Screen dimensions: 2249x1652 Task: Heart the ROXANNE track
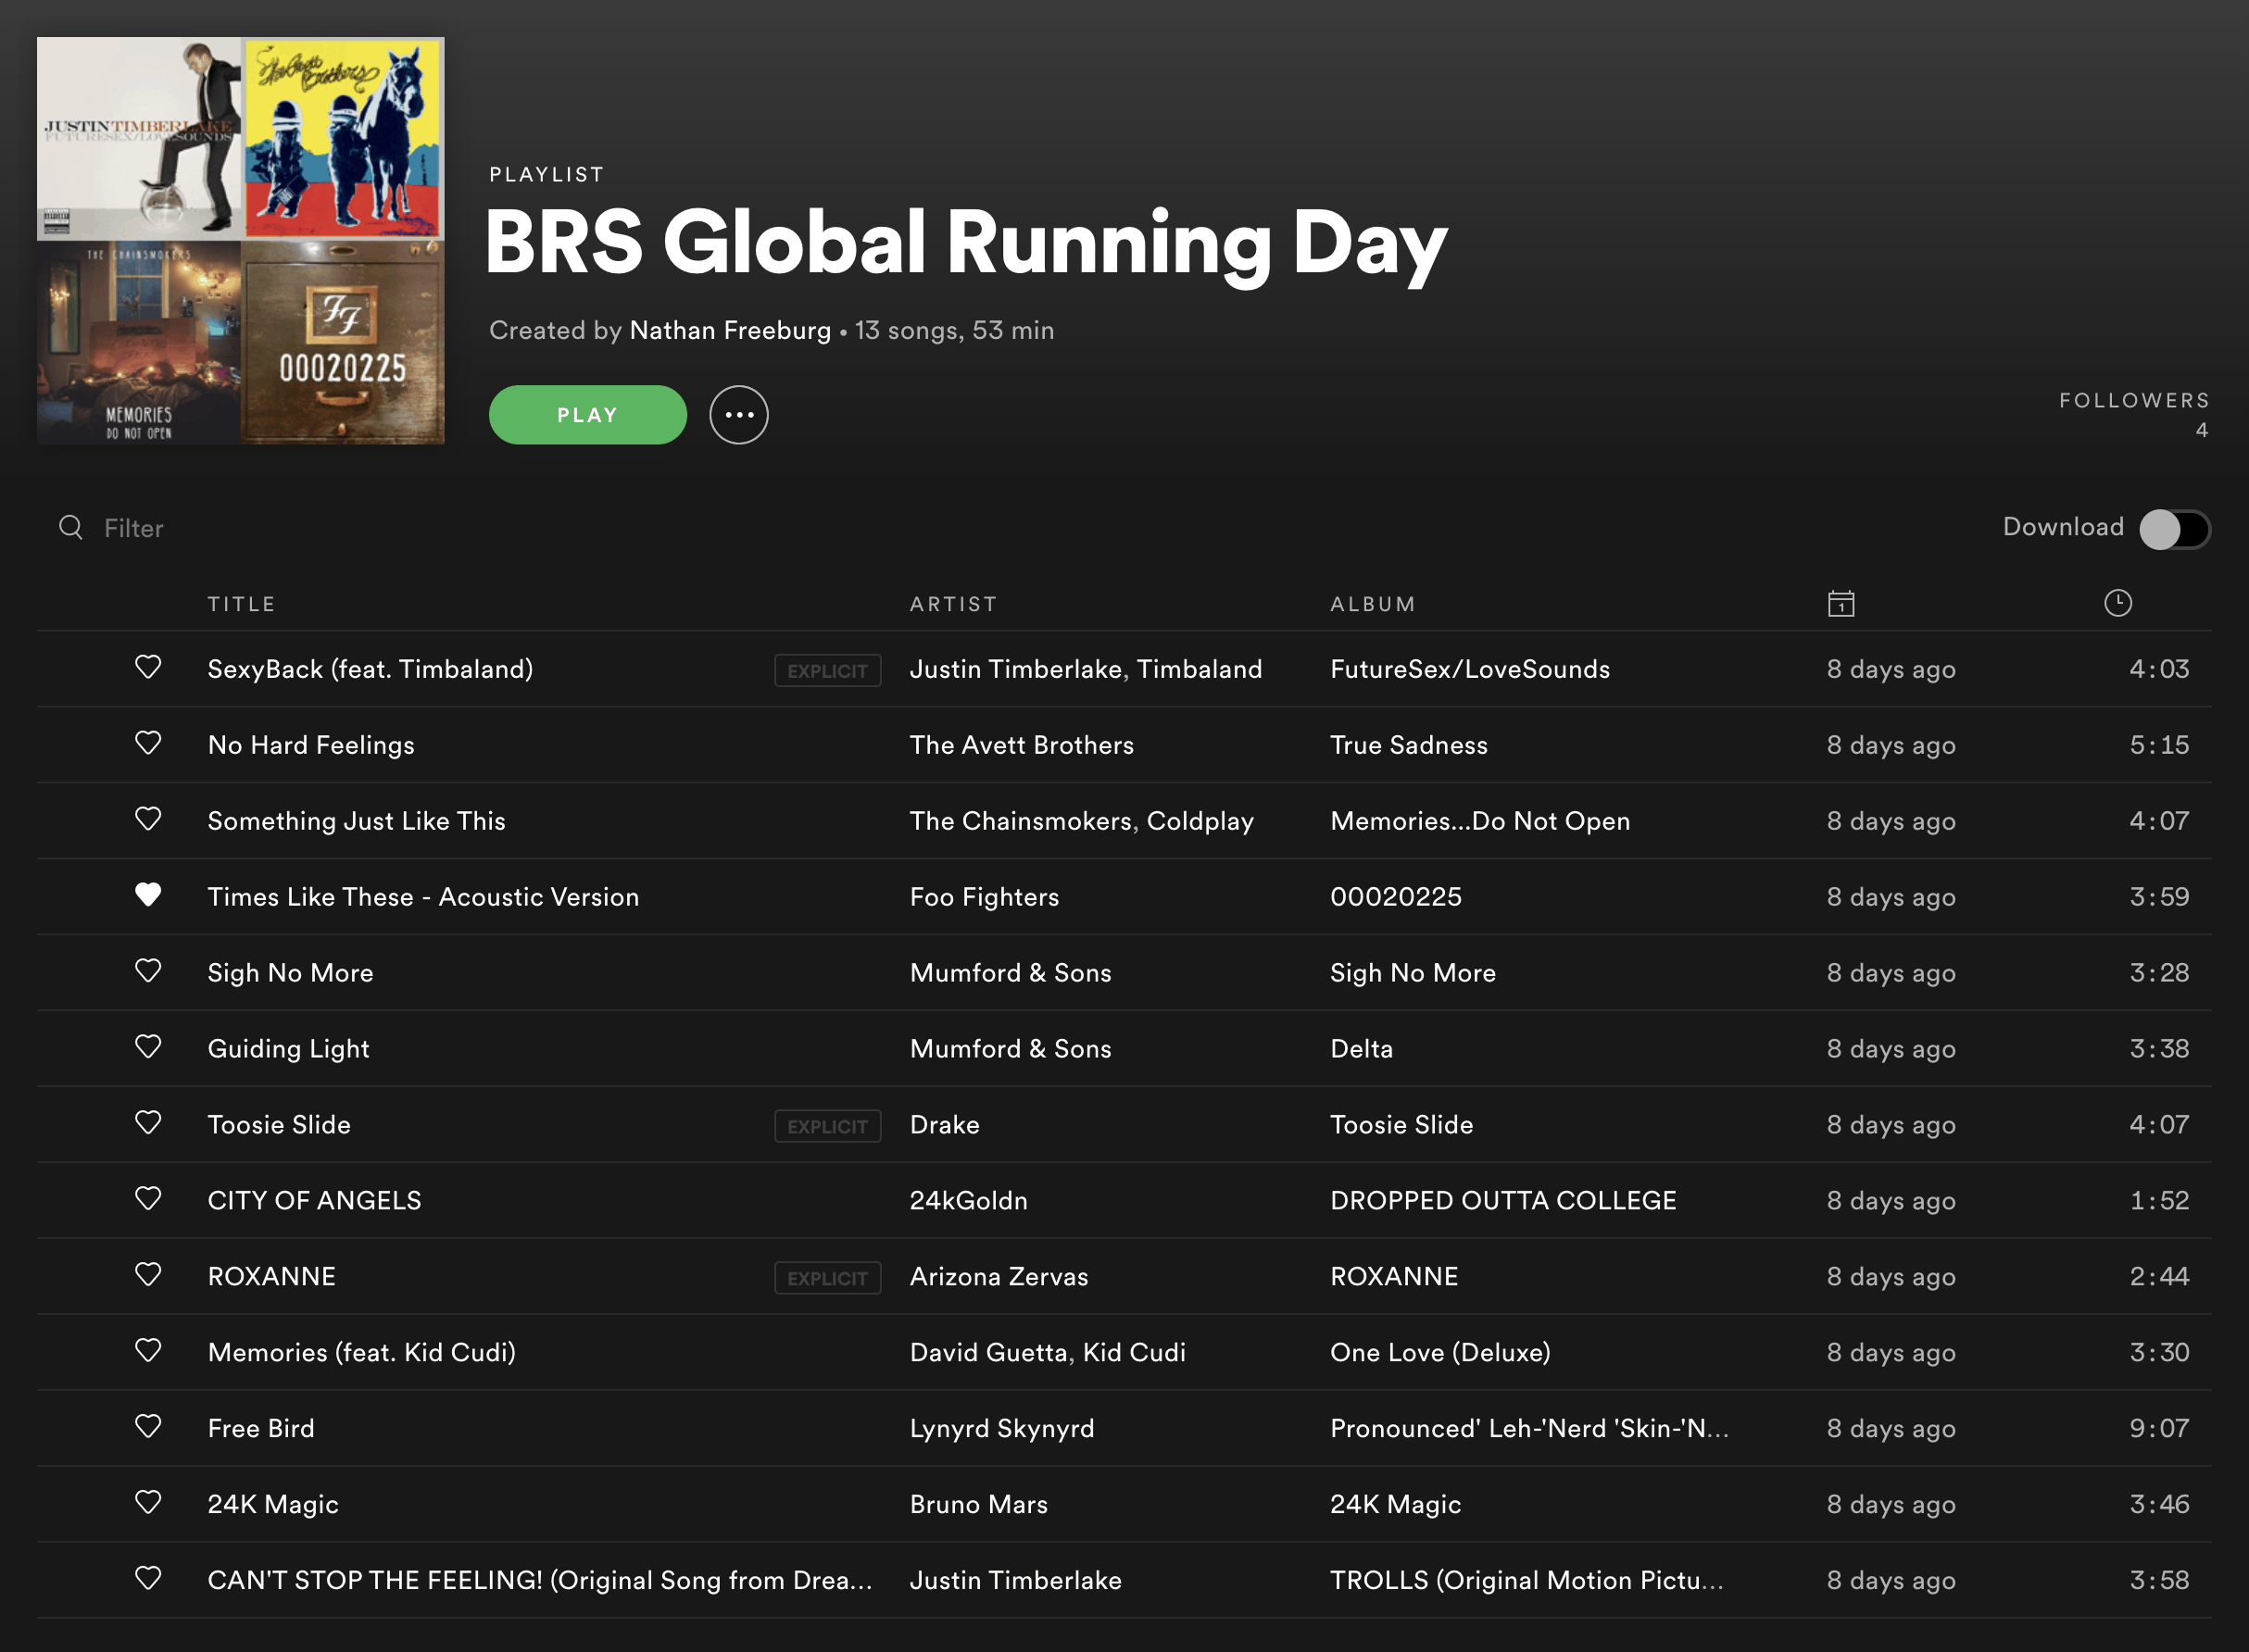(148, 1275)
